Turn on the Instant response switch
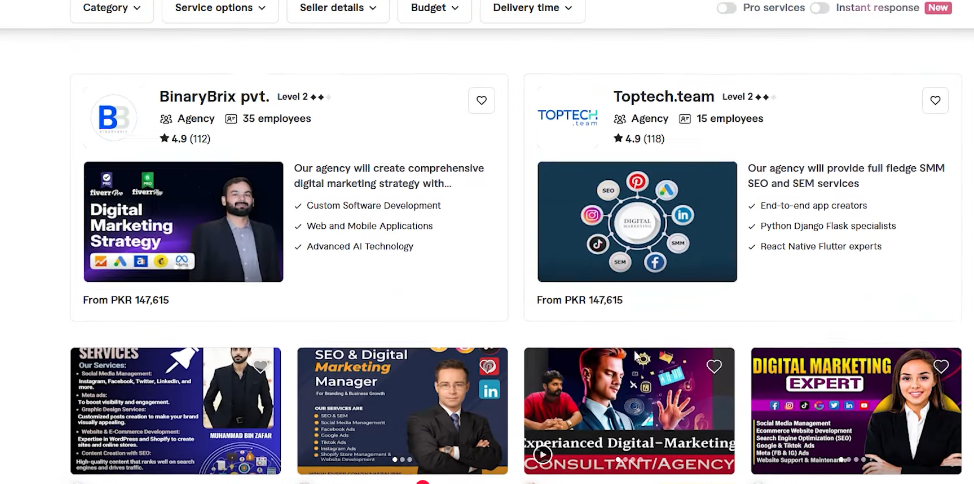Screen dimensions: 974x484 pos(819,8)
